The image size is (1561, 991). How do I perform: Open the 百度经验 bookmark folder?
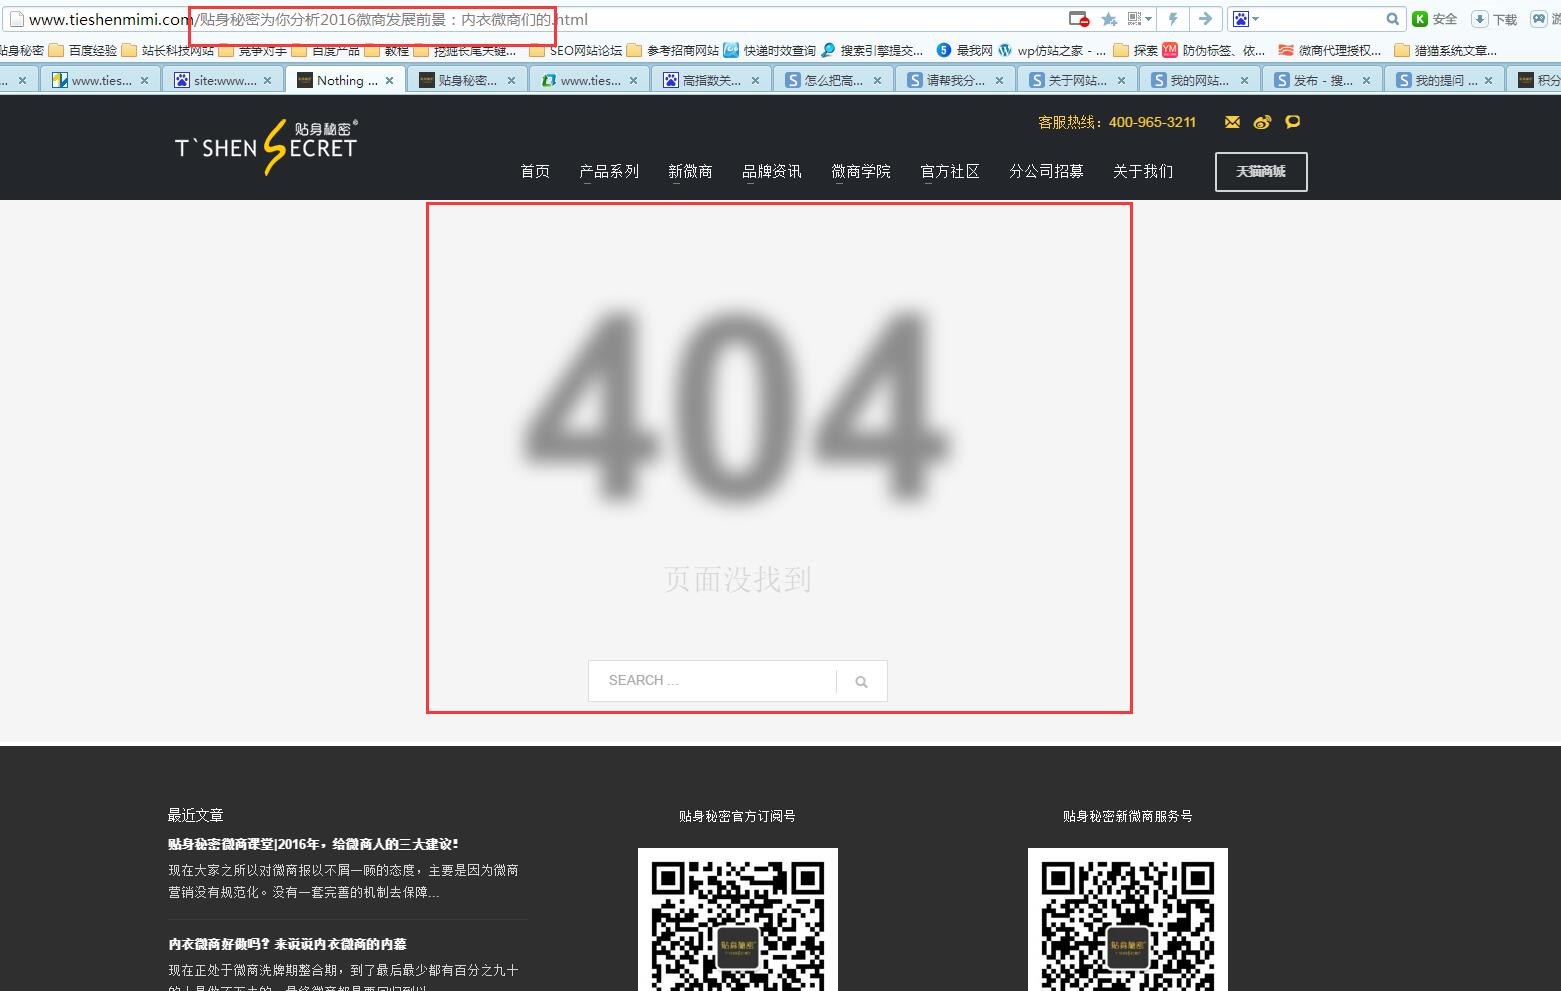84,50
